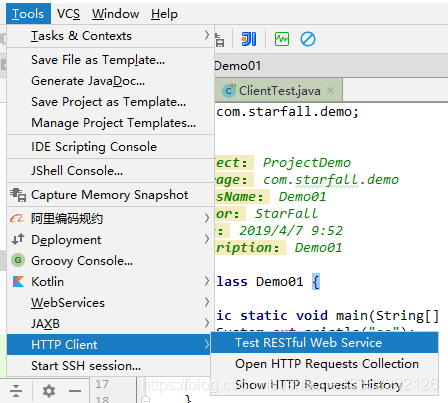Expand Tasks & Contexts submenu

[x=110, y=36]
